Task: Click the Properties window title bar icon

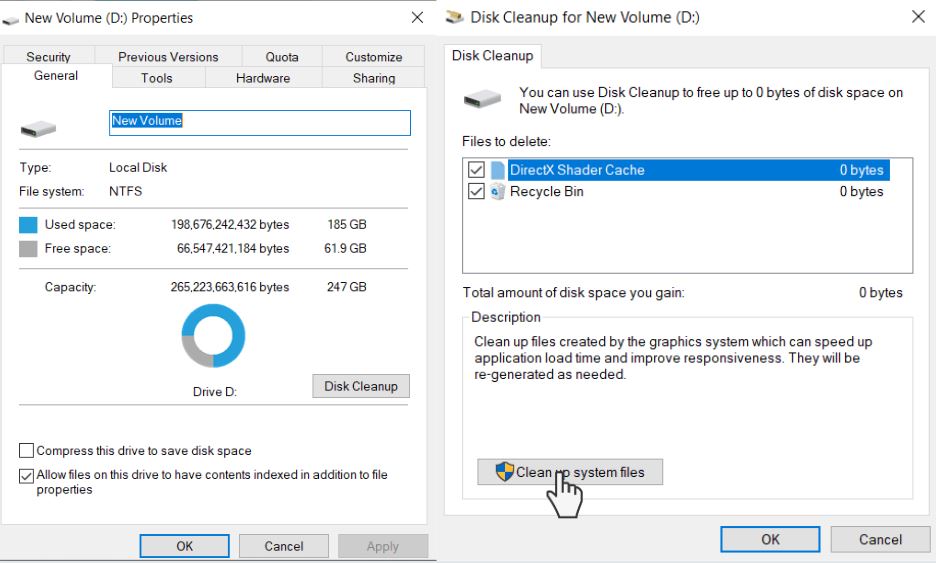Action: point(11,18)
